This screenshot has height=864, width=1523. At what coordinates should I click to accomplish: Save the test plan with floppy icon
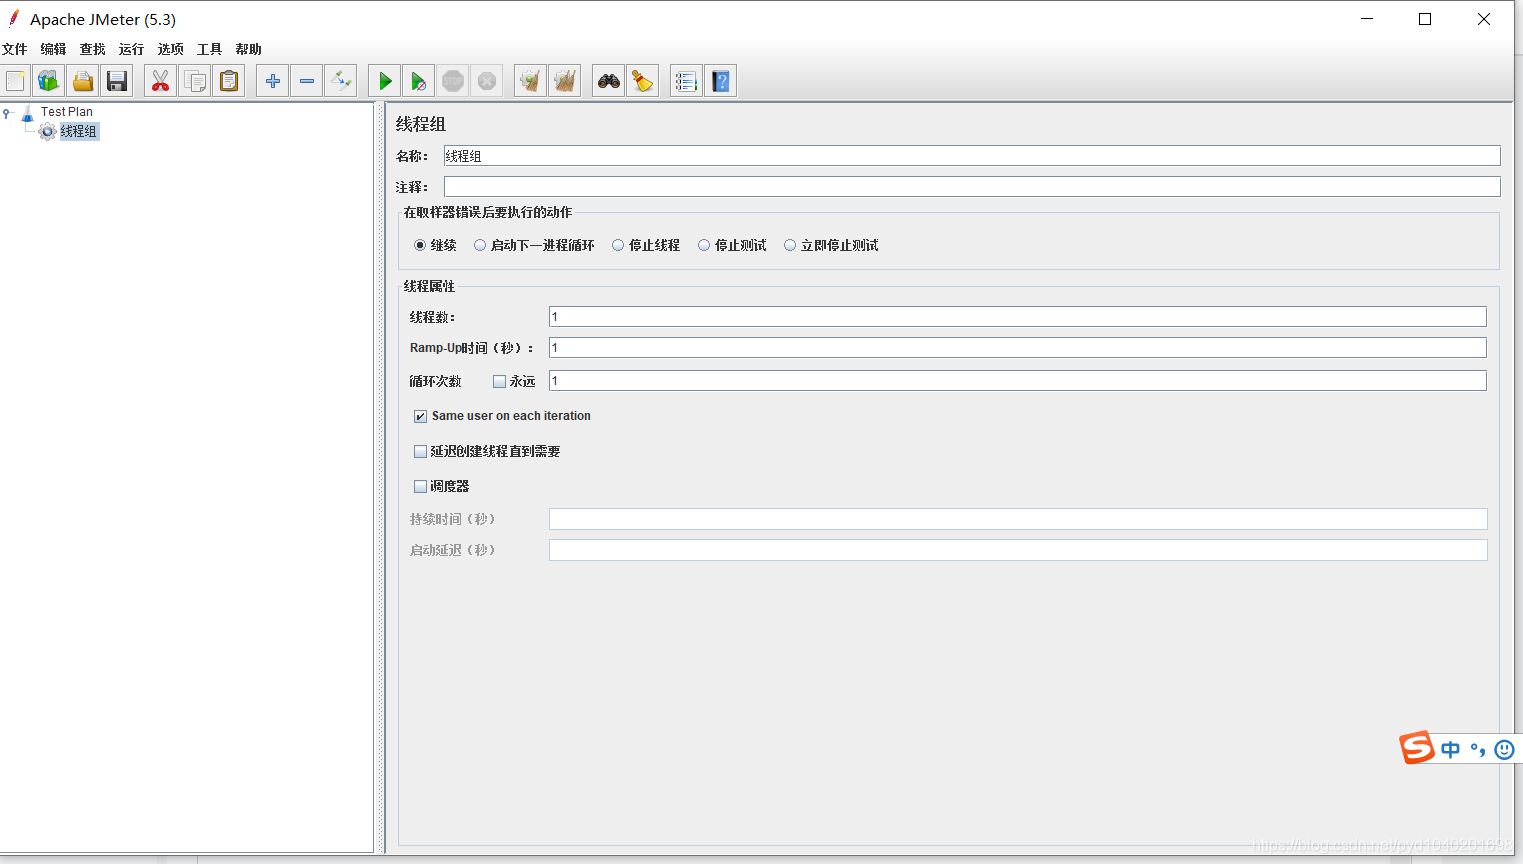117,81
